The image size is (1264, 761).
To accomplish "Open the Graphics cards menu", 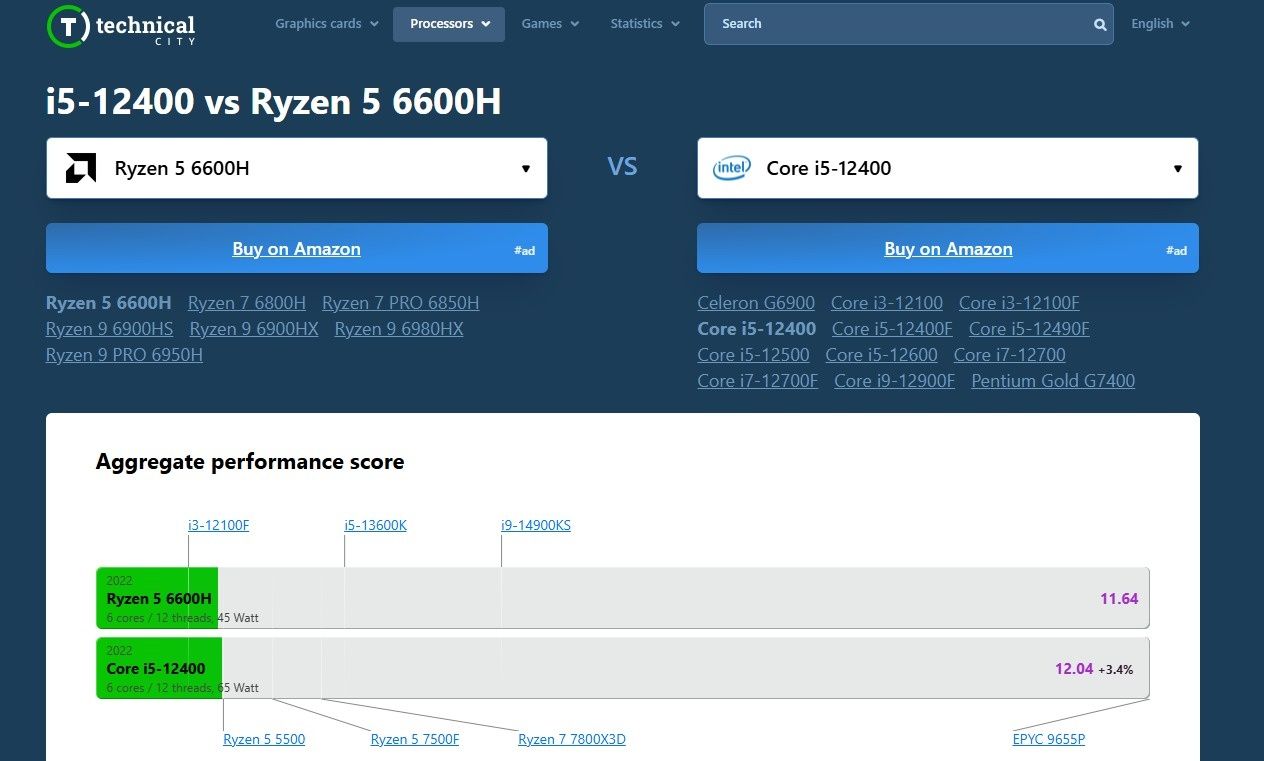I will point(327,24).
